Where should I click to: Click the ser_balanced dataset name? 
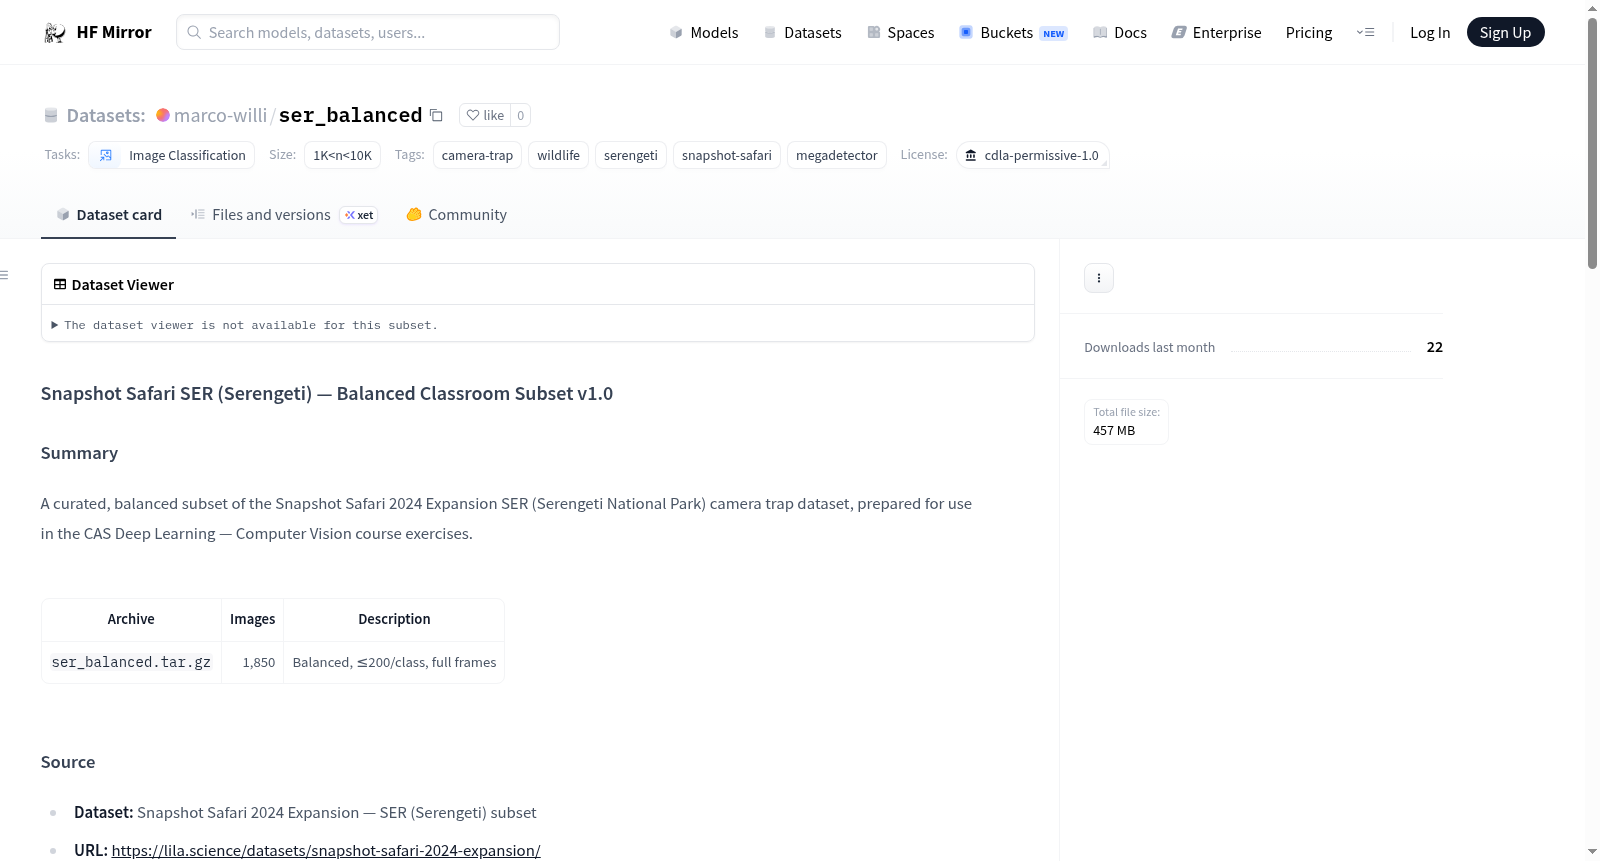350,115
